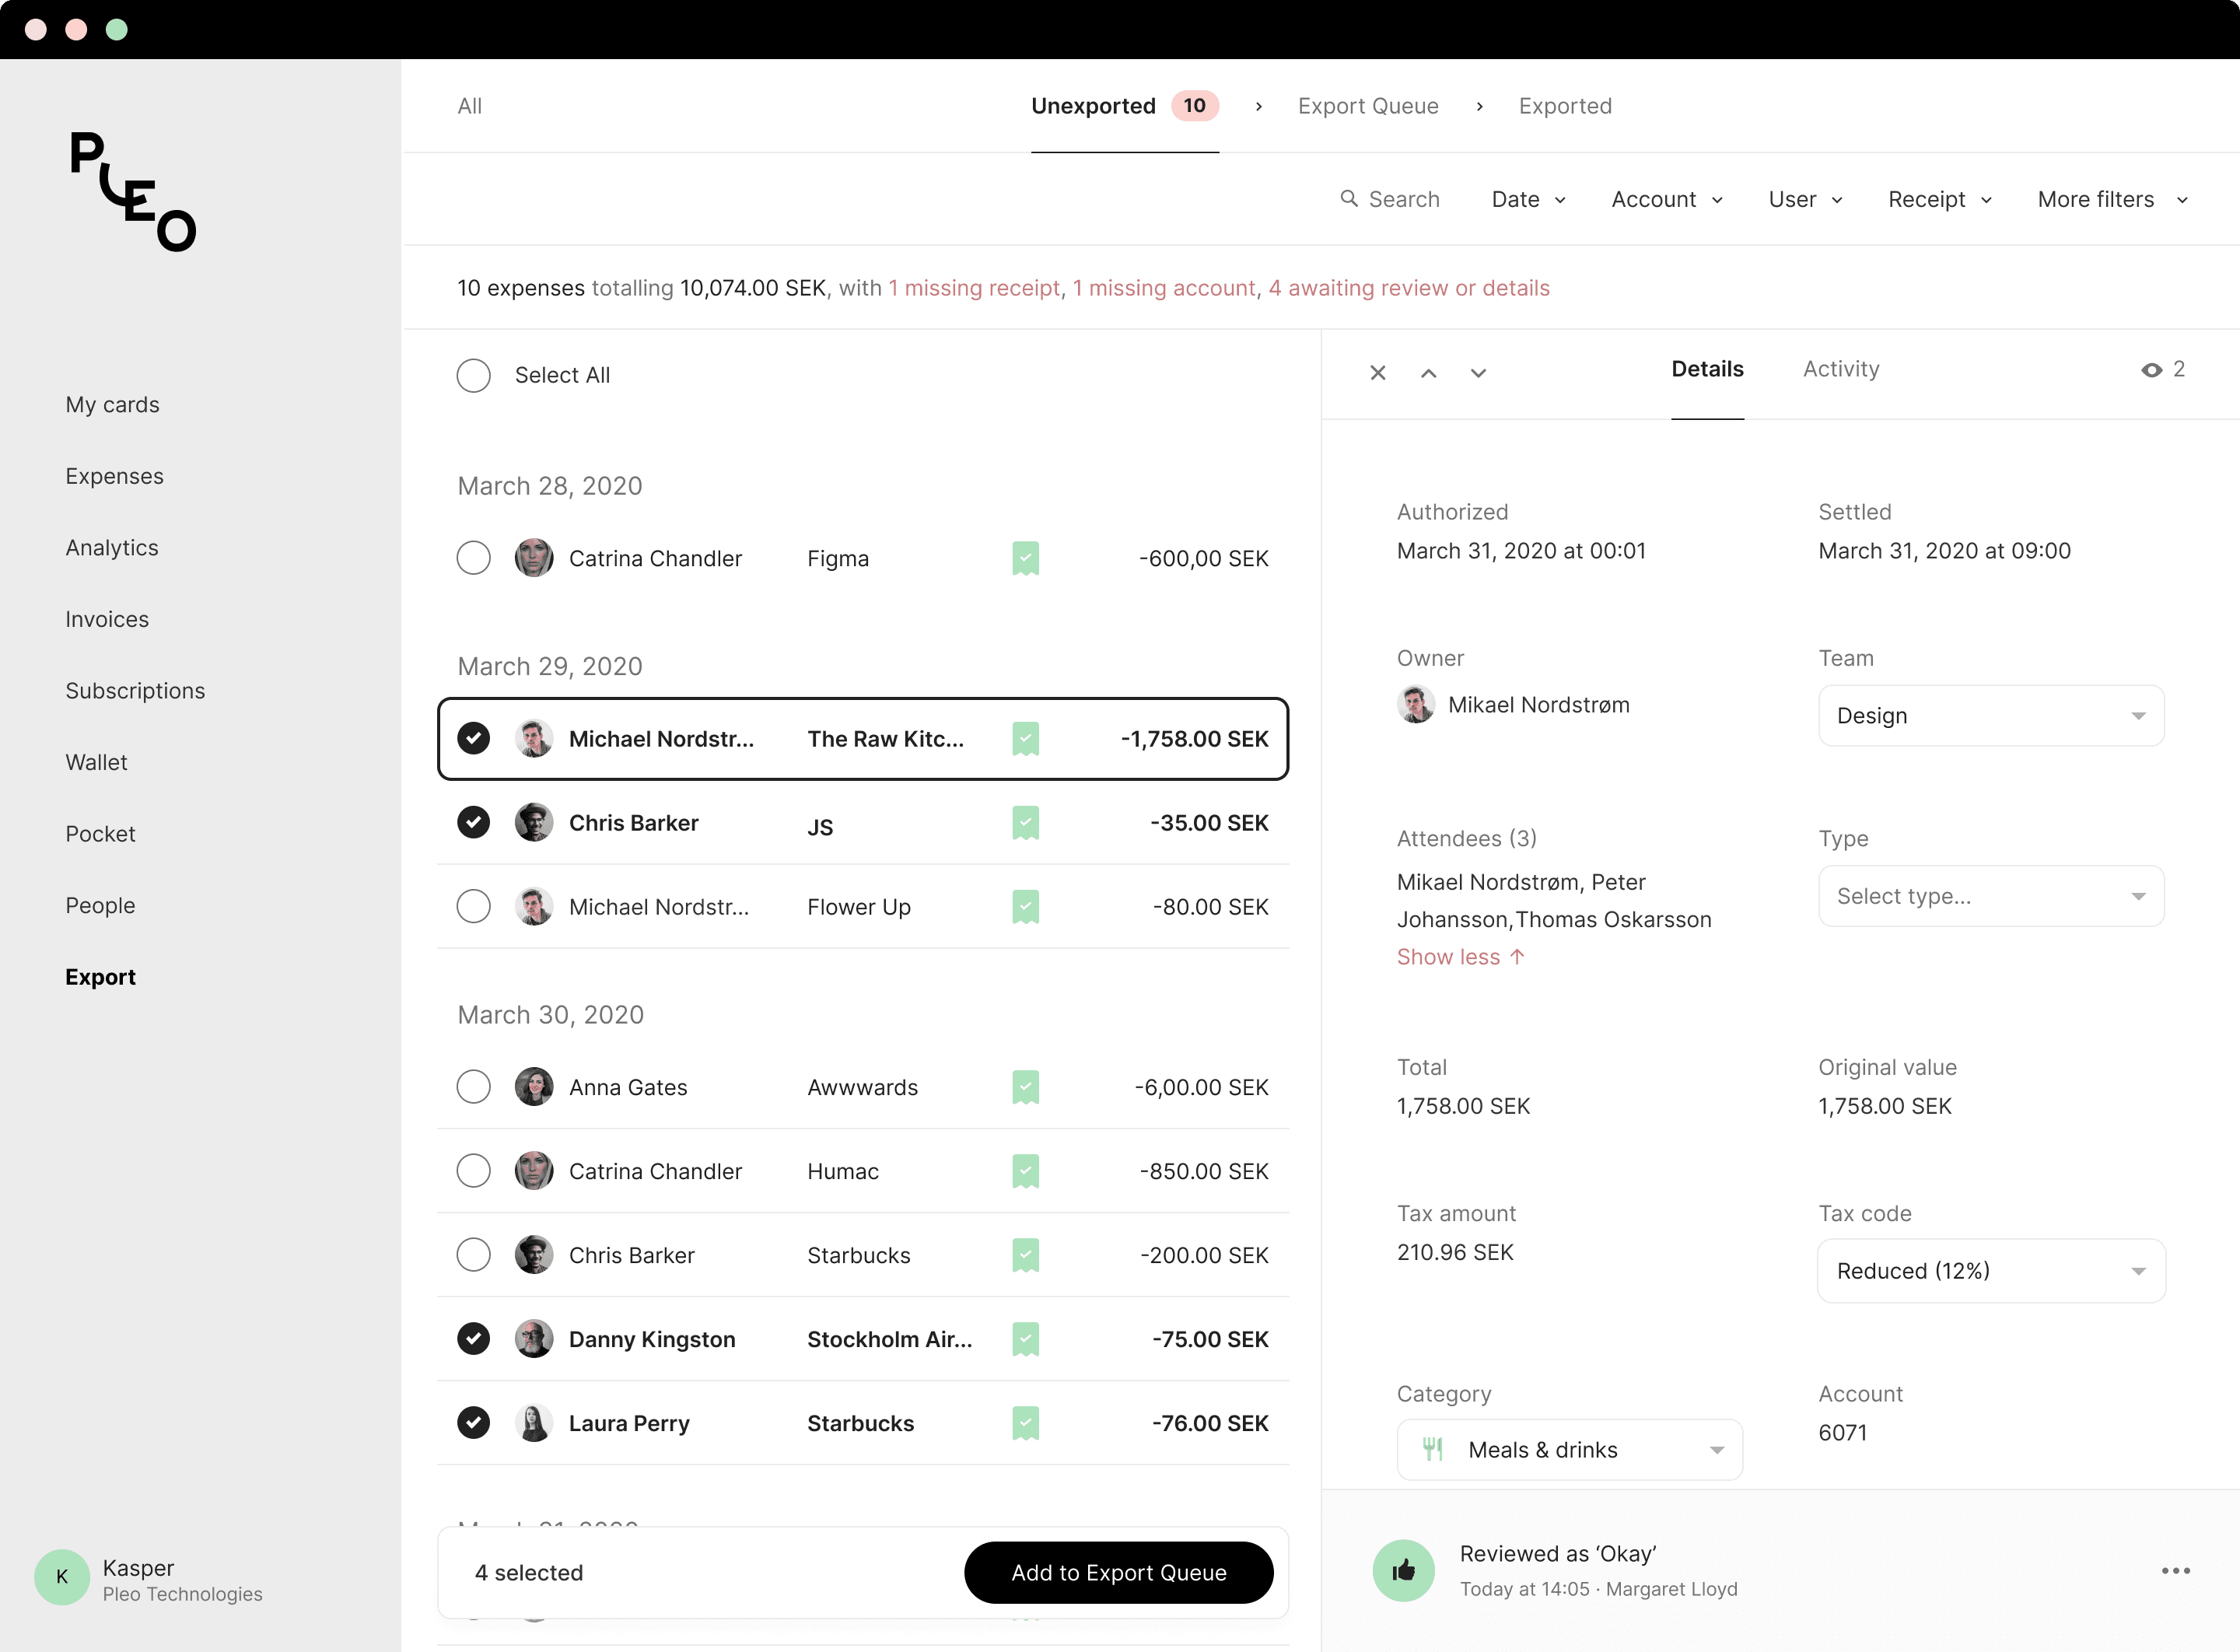Viewport: 2240px width, 1652px height.
Task: Go to previous expense with up arrow
Action: [1429, 373]
